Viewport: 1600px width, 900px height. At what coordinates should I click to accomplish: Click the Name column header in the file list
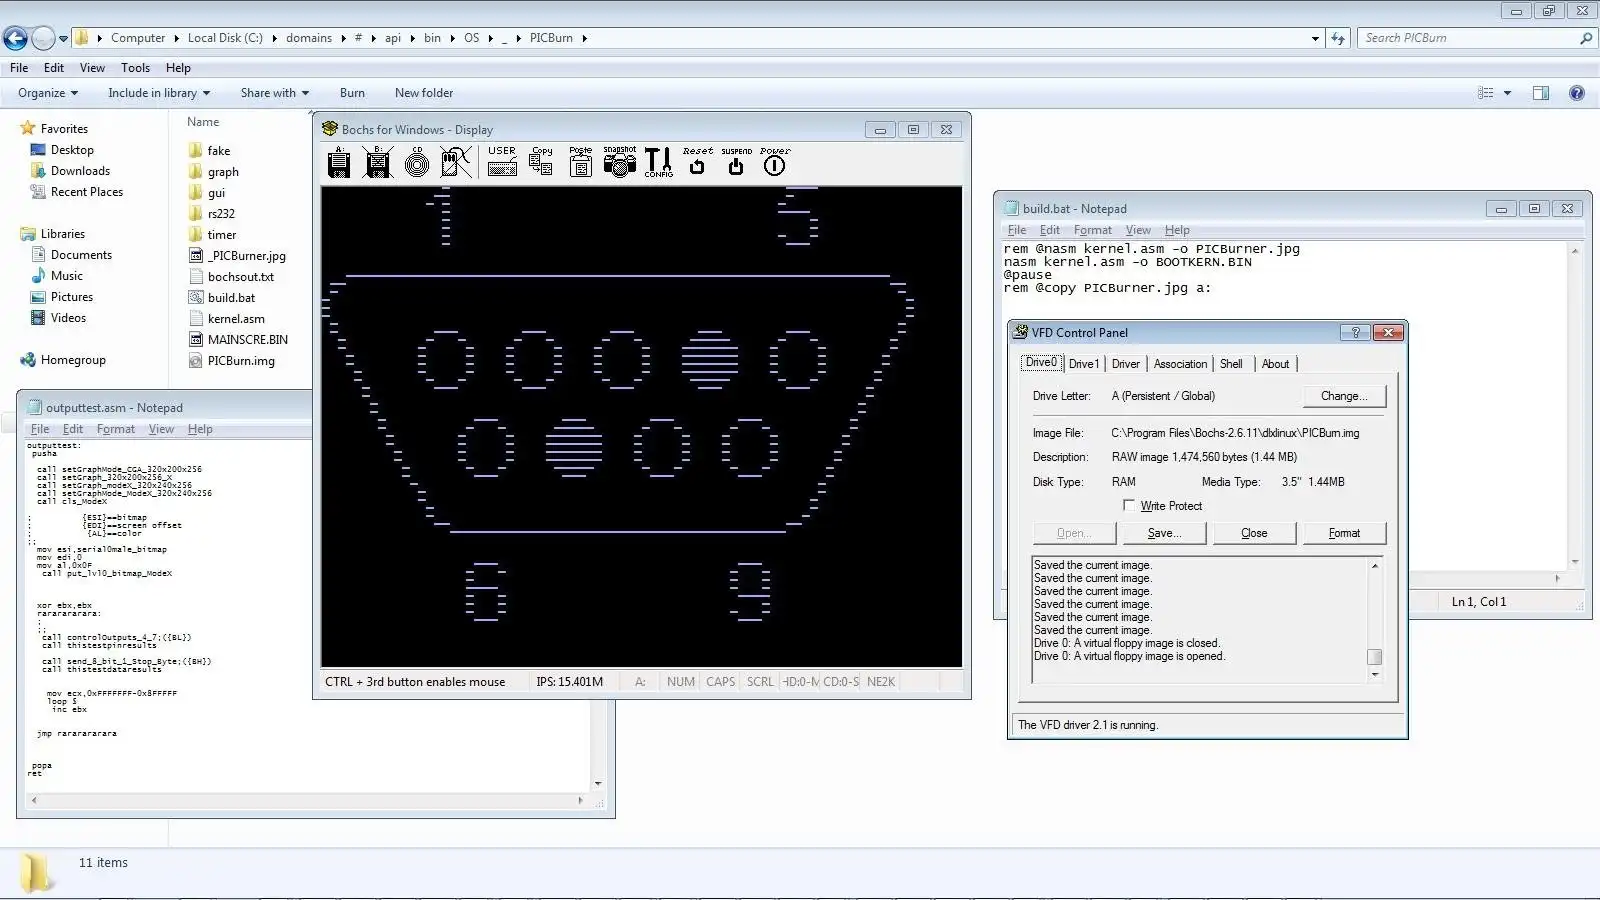pos(203,122)
